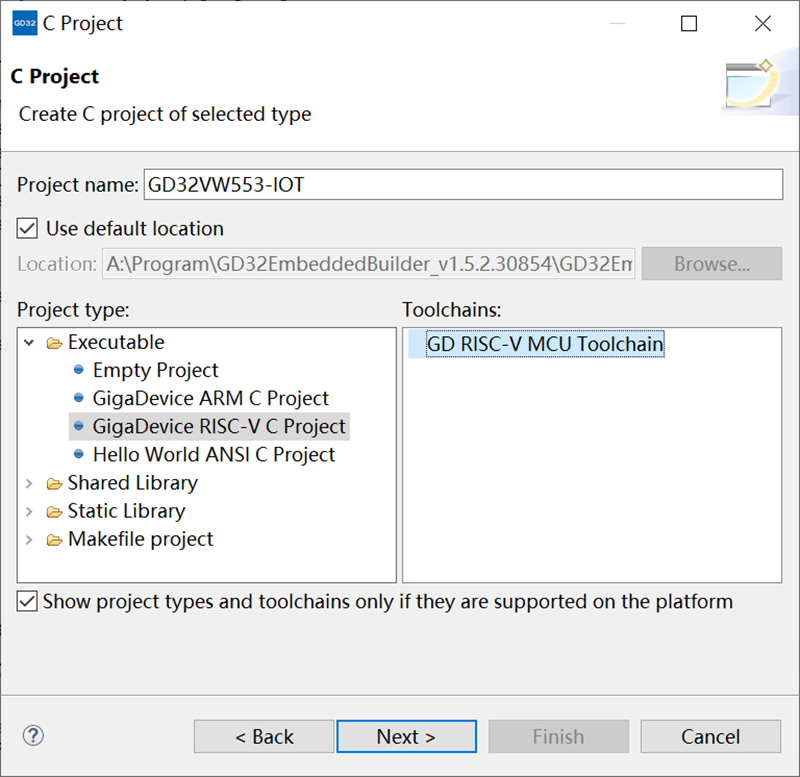This screenshot has width=800, height=777.
Task: Click the Cancel button
Action: [x=710, y=736]
